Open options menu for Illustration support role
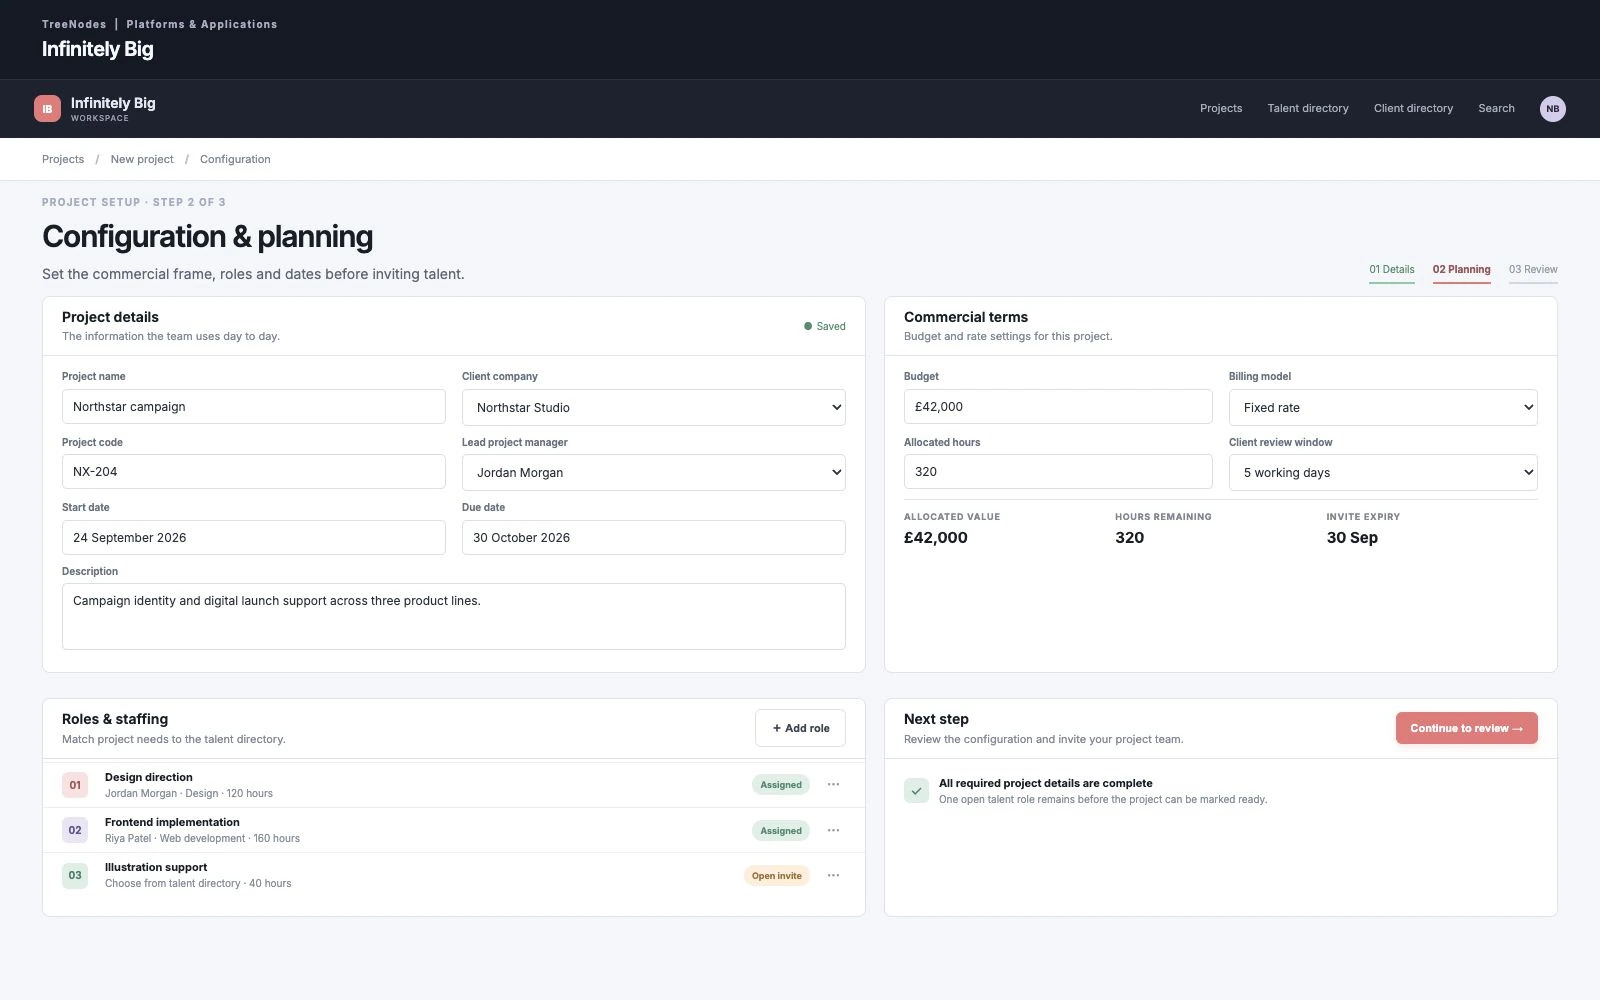The height and width of the screenshot is (1000, 1600). [x=833, y=876]
